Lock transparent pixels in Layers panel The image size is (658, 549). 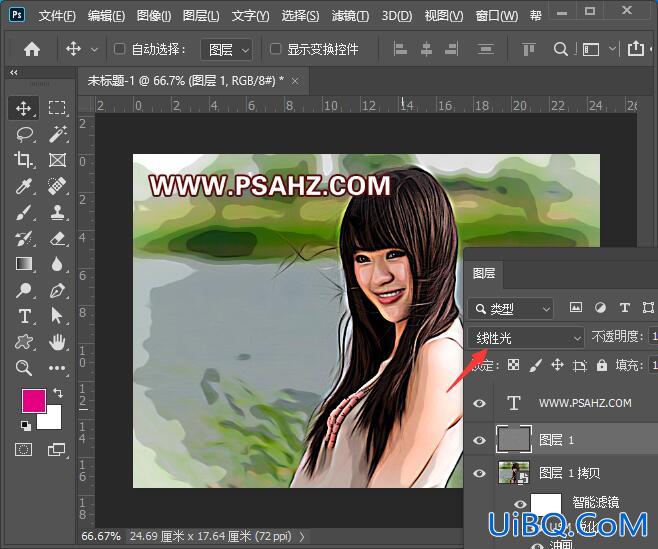coord(514,365)
